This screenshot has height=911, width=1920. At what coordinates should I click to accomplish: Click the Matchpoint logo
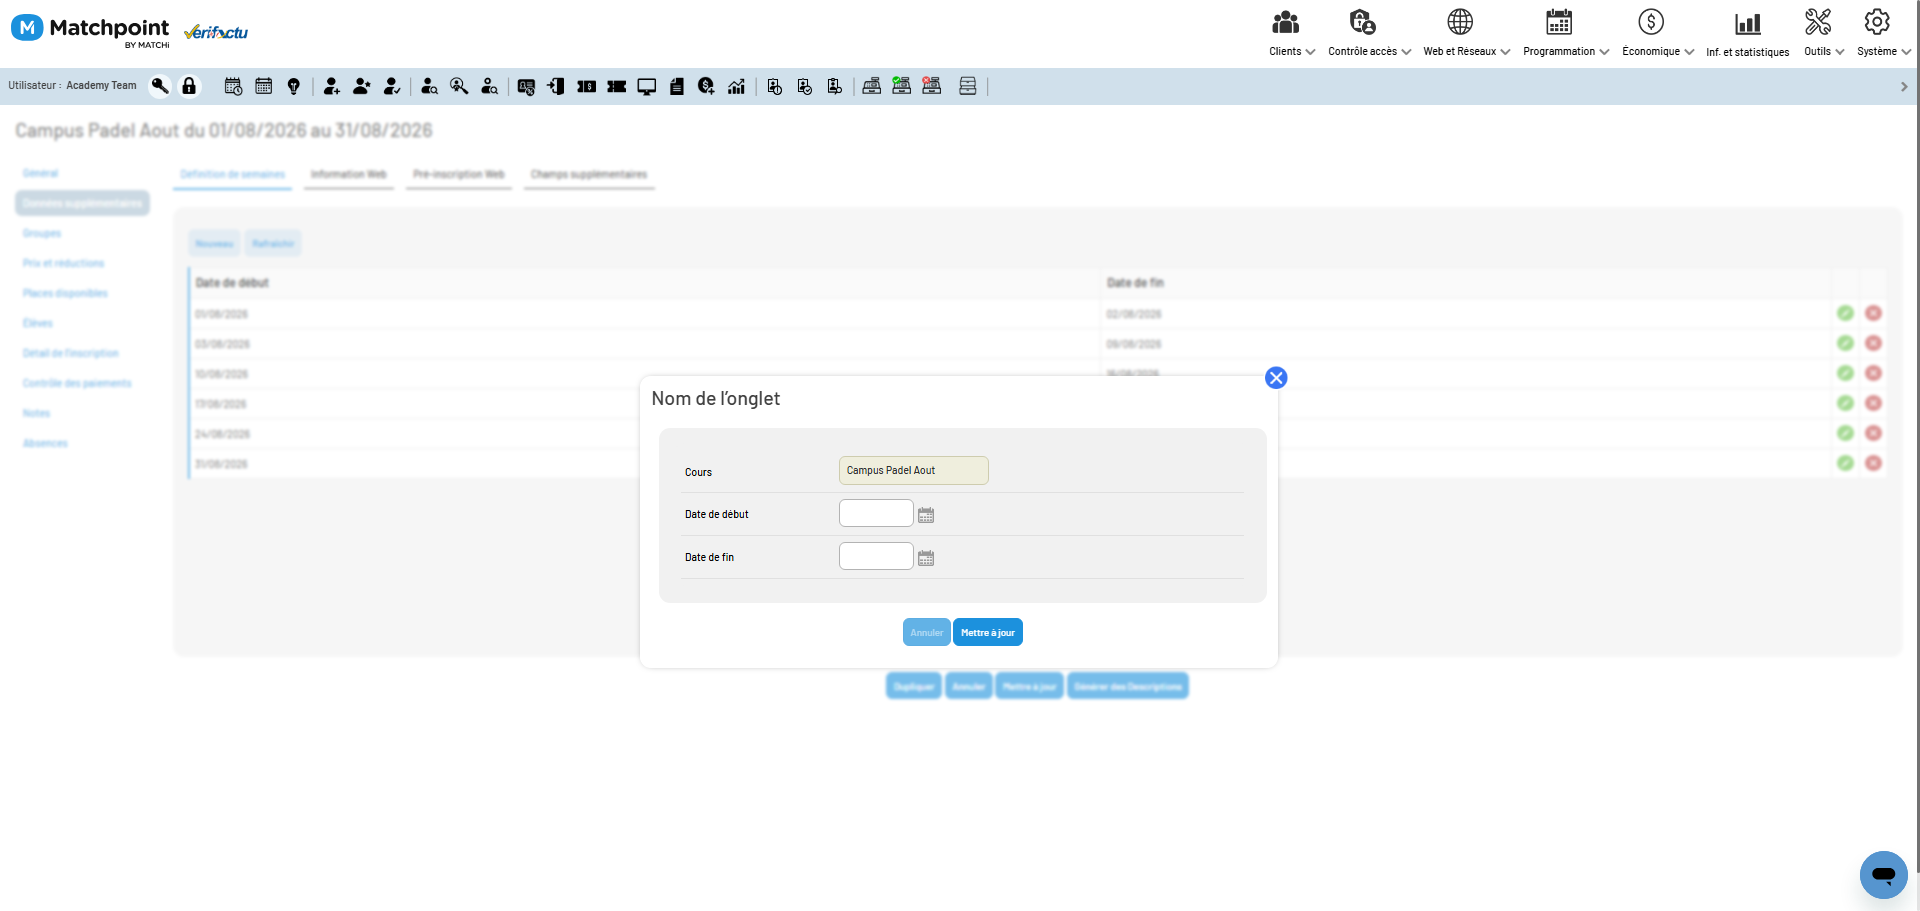[90, 30]
